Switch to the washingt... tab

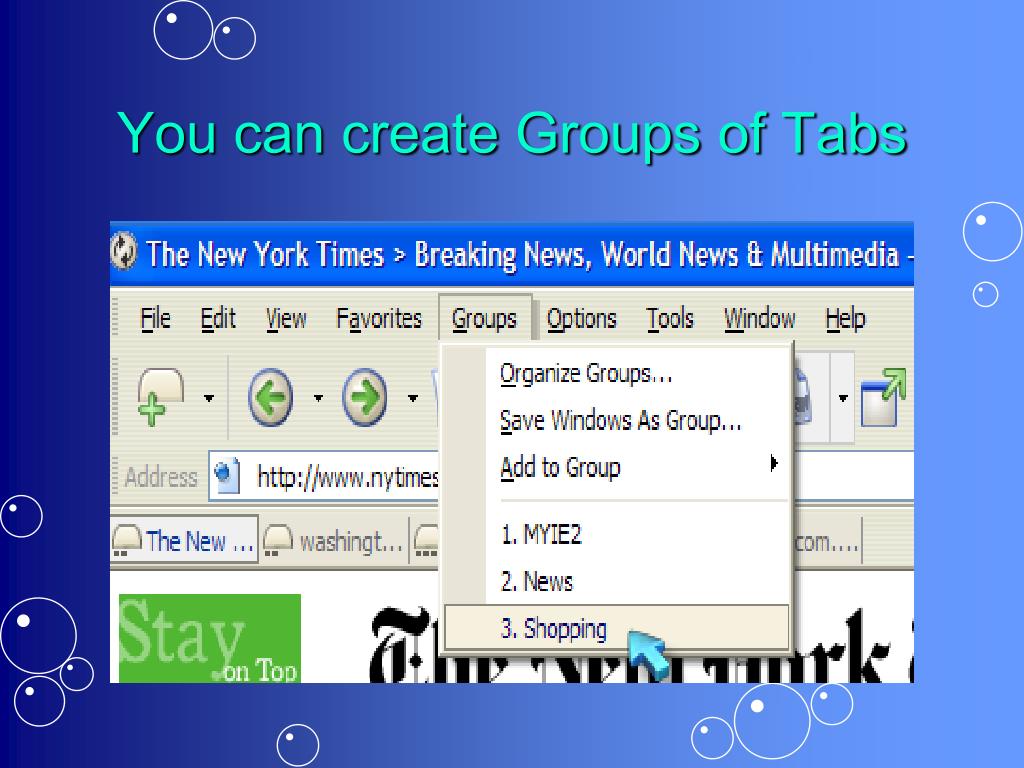(x=334, y=541)
